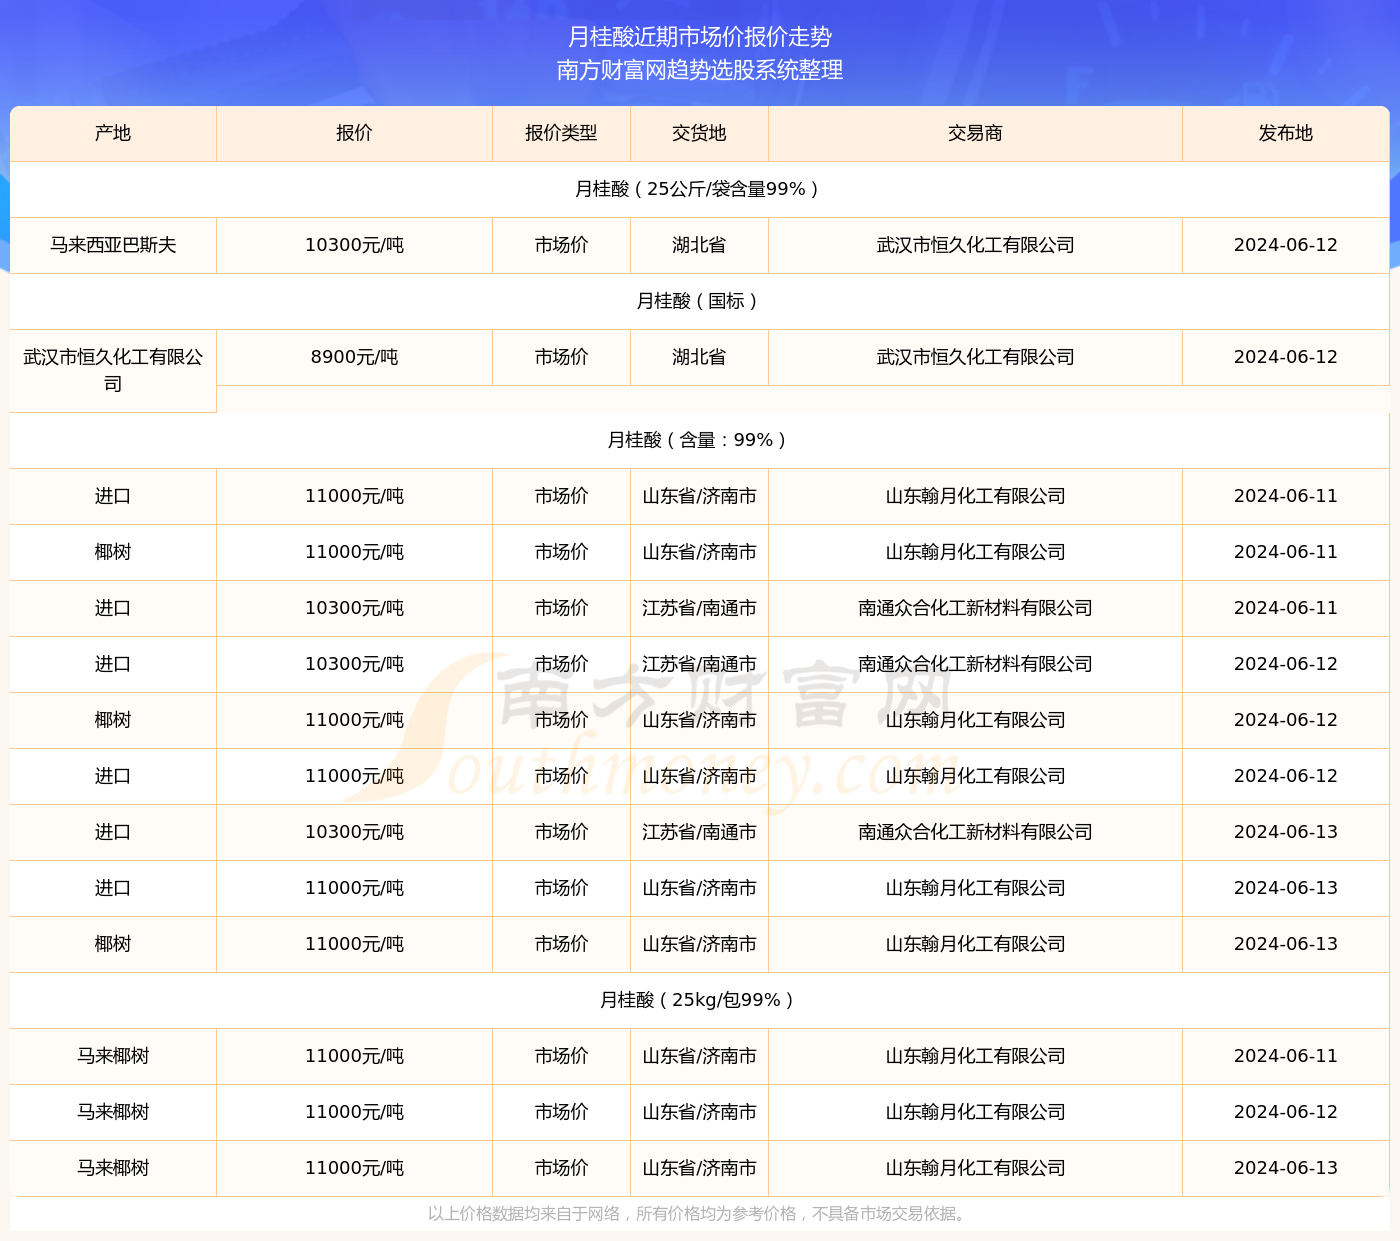The width and height of the screenshot is (1400, 1241).
Task: Select the '报价' column header
Action: (354, 133)
